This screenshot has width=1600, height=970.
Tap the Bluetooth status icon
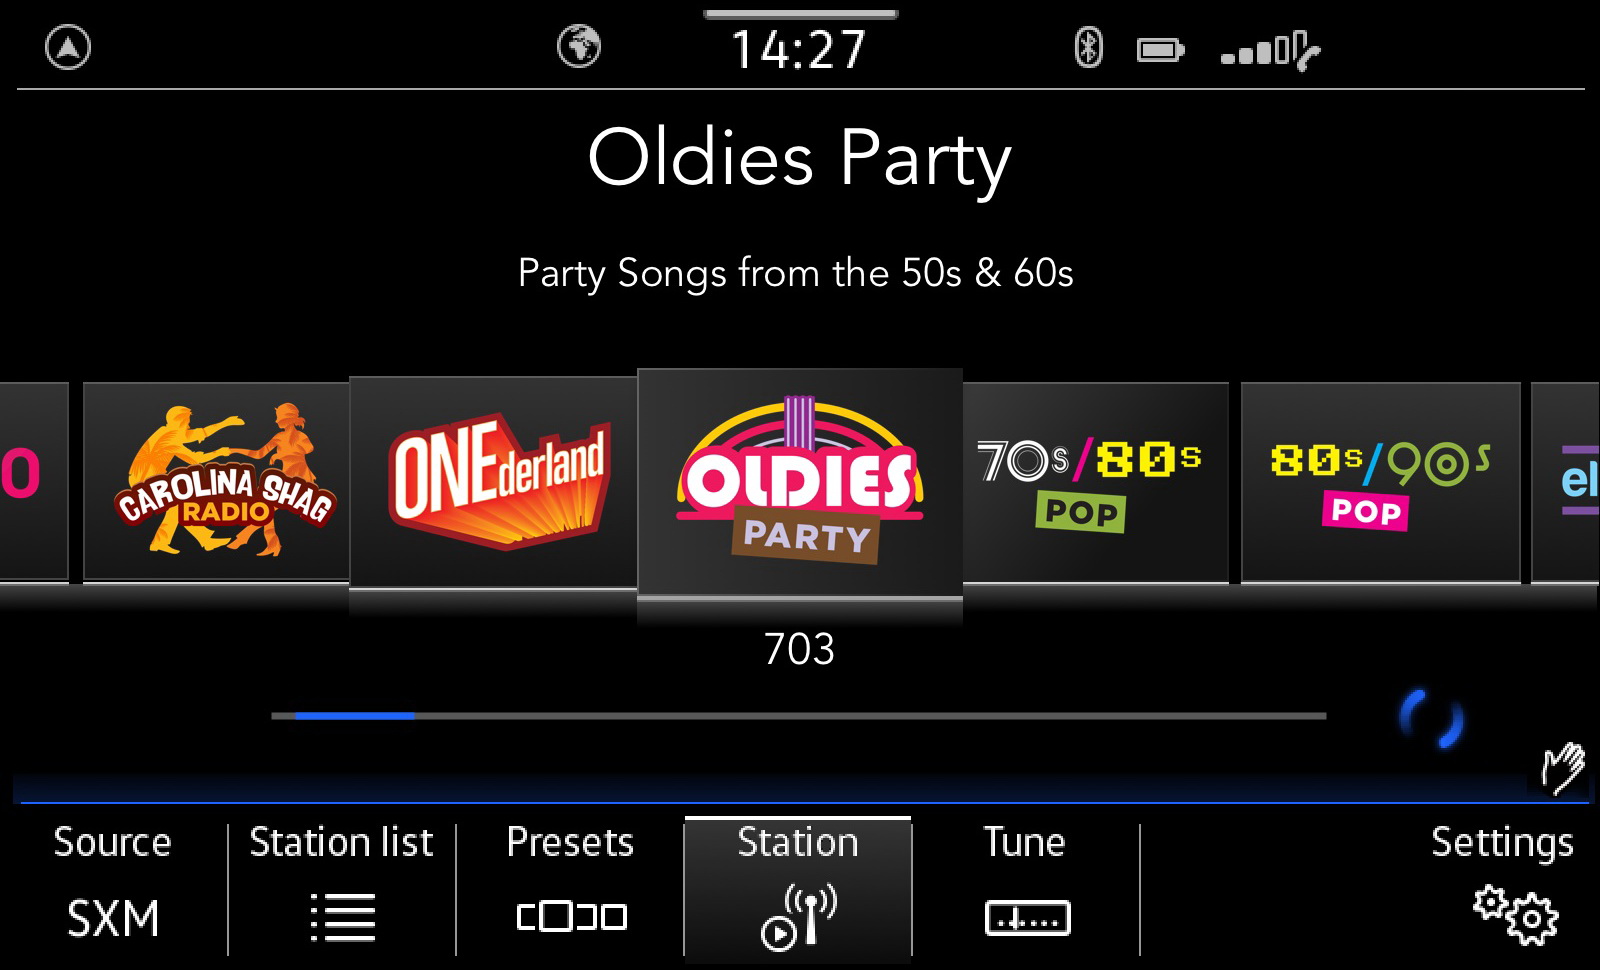[1088, 48]
